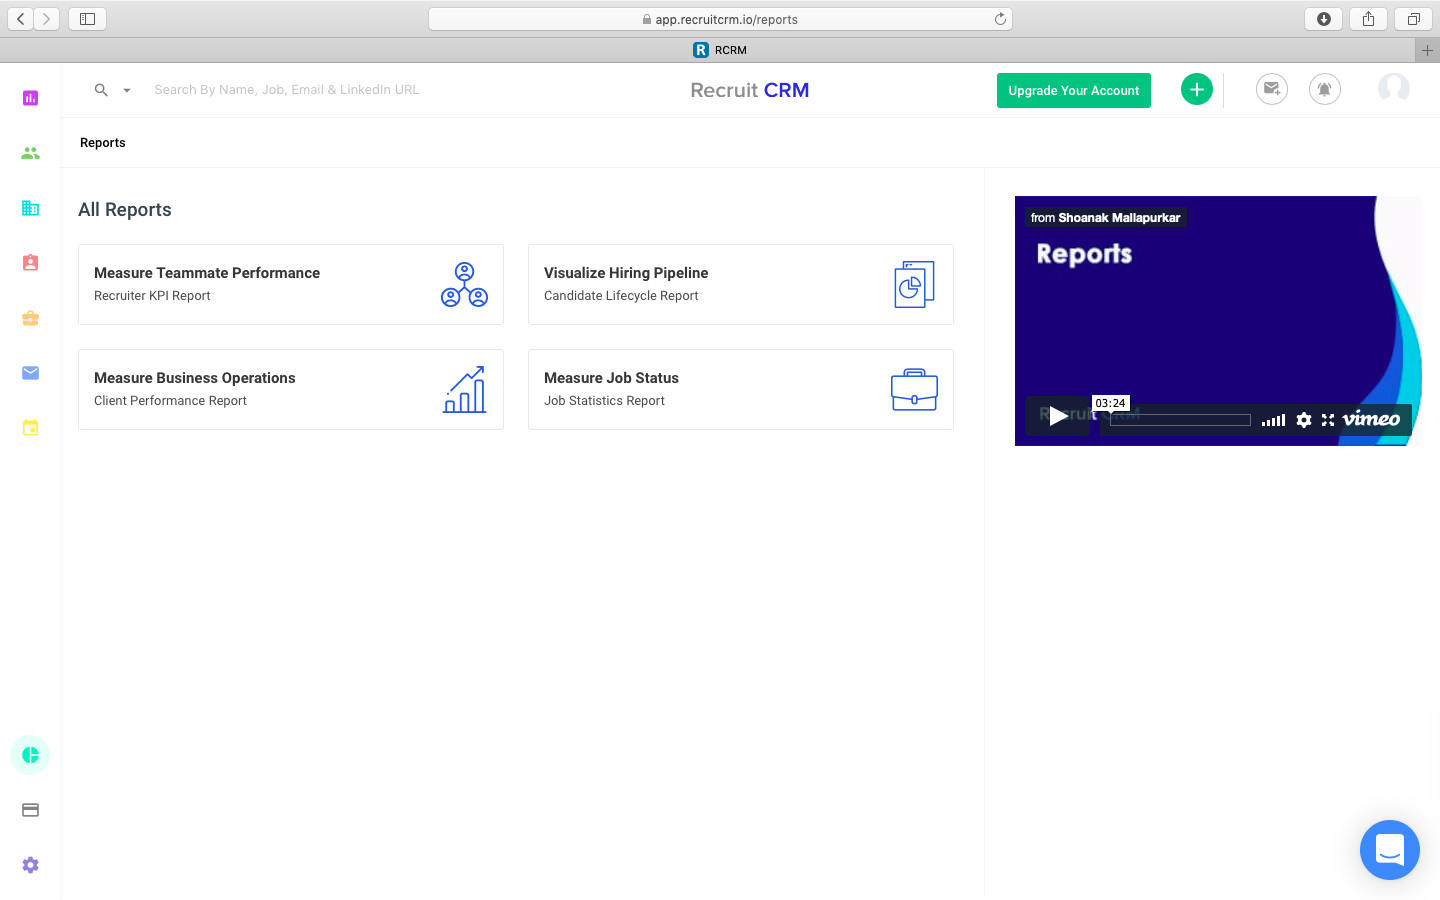Screen dimensions: 1440x900
Task: Open the chat support bubble
Action: [x=1390, y=850]
